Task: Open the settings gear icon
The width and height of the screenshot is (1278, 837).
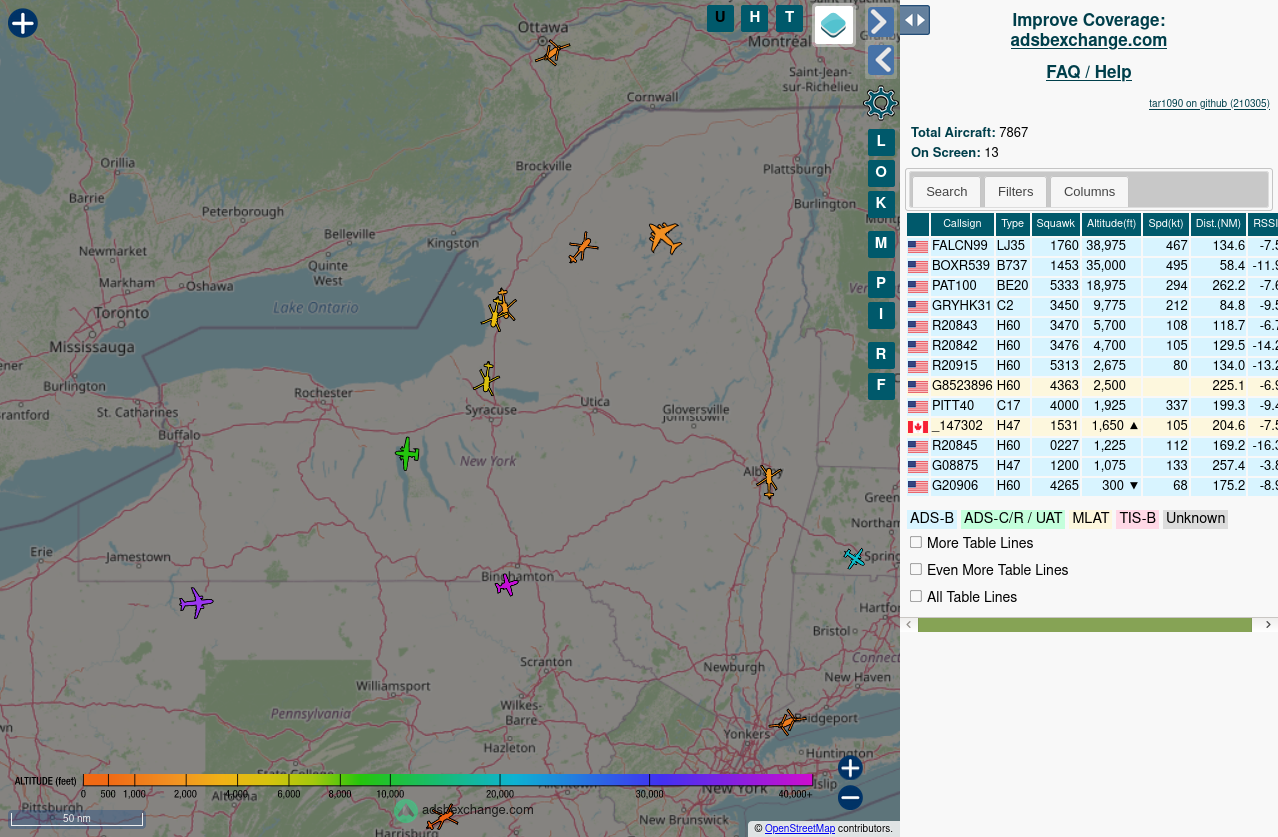Action: coord(881,103)
